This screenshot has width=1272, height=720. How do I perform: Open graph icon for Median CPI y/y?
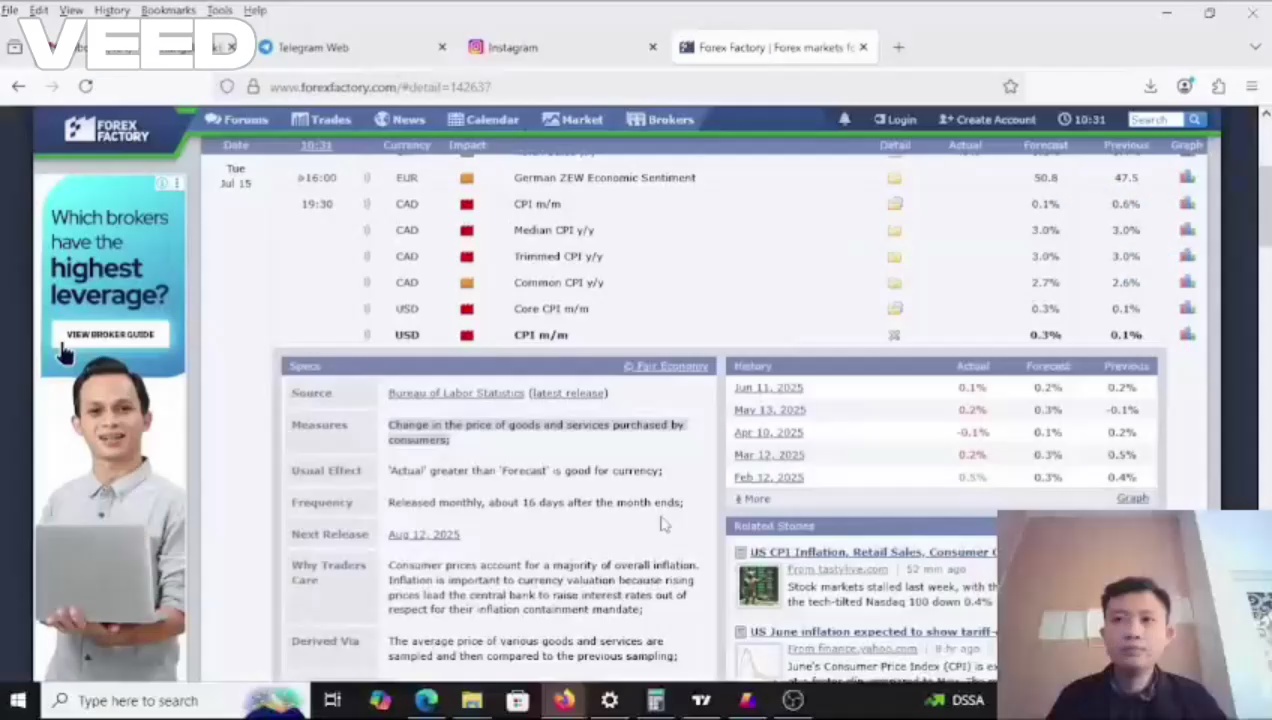[x=1186, y=229]
